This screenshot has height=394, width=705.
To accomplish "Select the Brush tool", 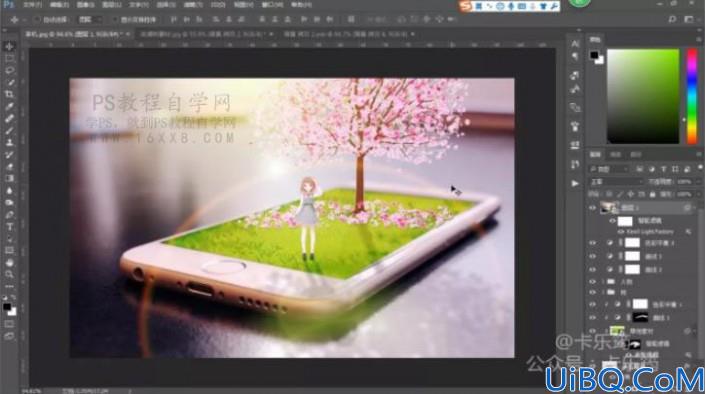I will click(9, 131).
